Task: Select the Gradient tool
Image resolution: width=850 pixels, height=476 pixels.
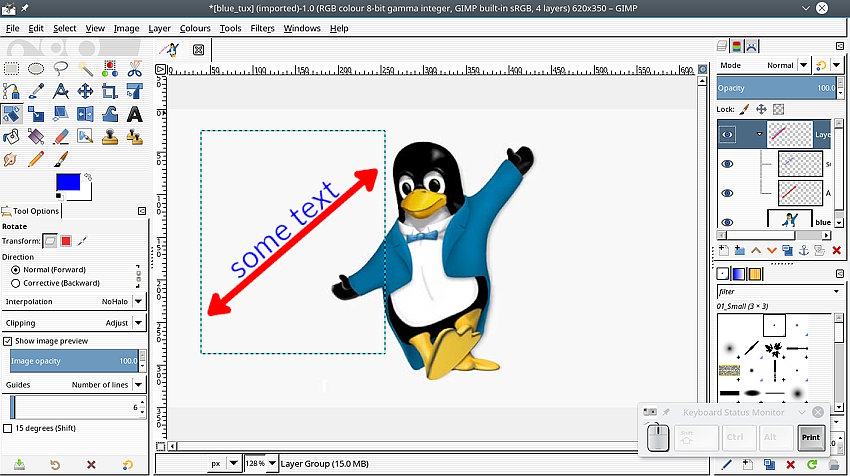Action: point(36,136)
